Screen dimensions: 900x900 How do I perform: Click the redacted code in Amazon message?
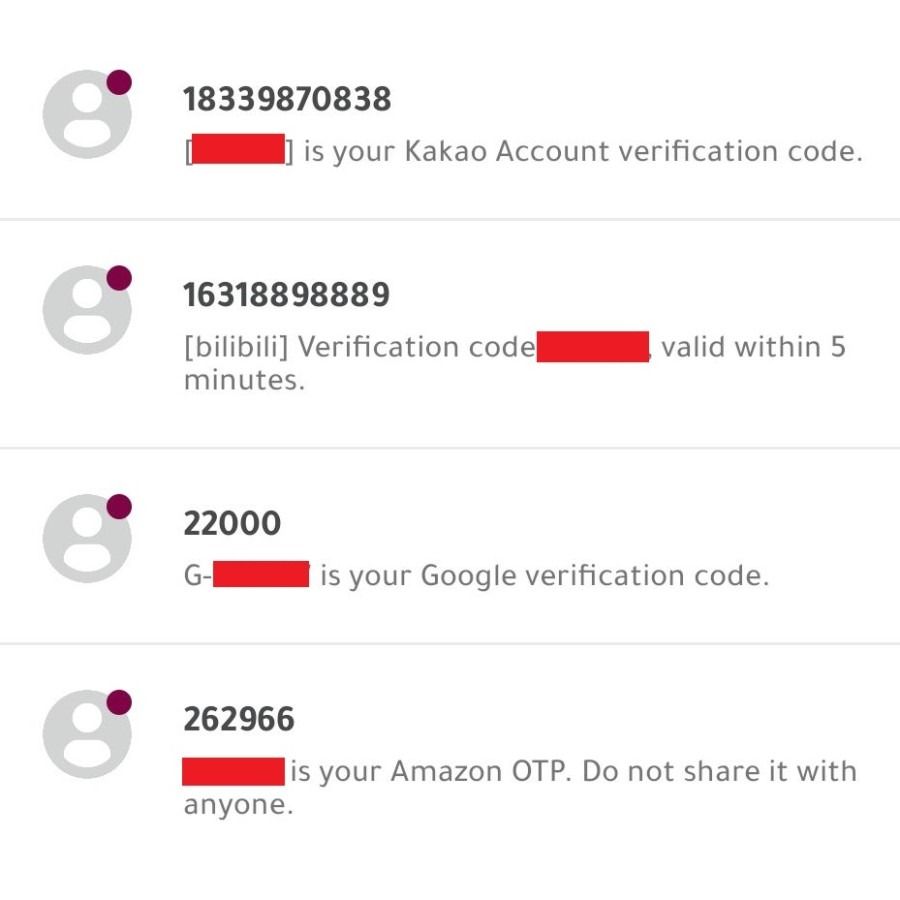234,771
